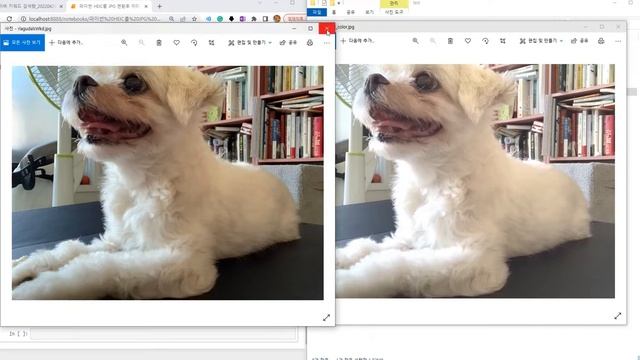This screenshot has height=360, width=640.
Task: Maximize the left Photos window
Action: [x=311, y=29]
